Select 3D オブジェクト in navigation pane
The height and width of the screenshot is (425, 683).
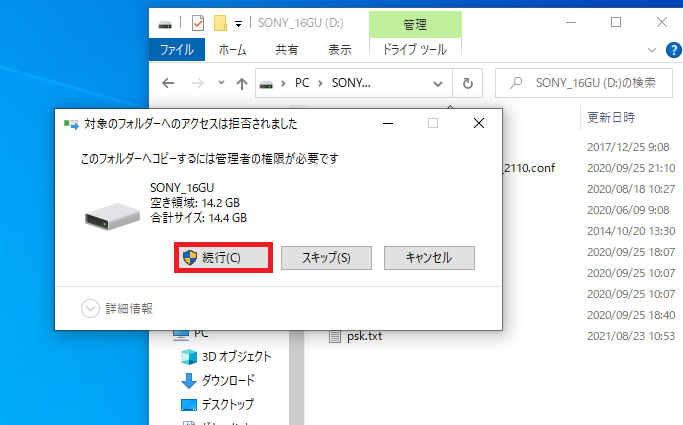[236, 357]
